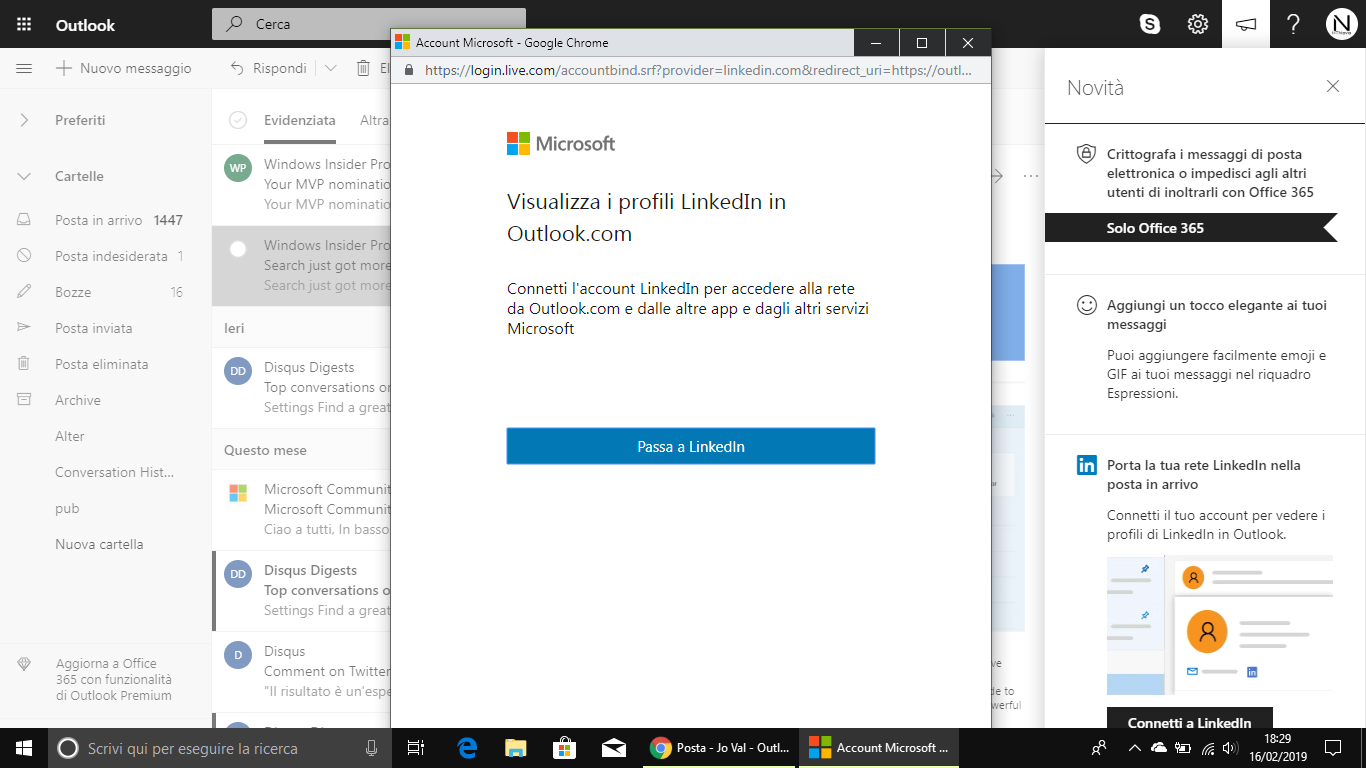This screenshot has height=768, width=1366.
Task: Click the LinkedIn preview illustration thumbnail
Action: point(1220,625)
